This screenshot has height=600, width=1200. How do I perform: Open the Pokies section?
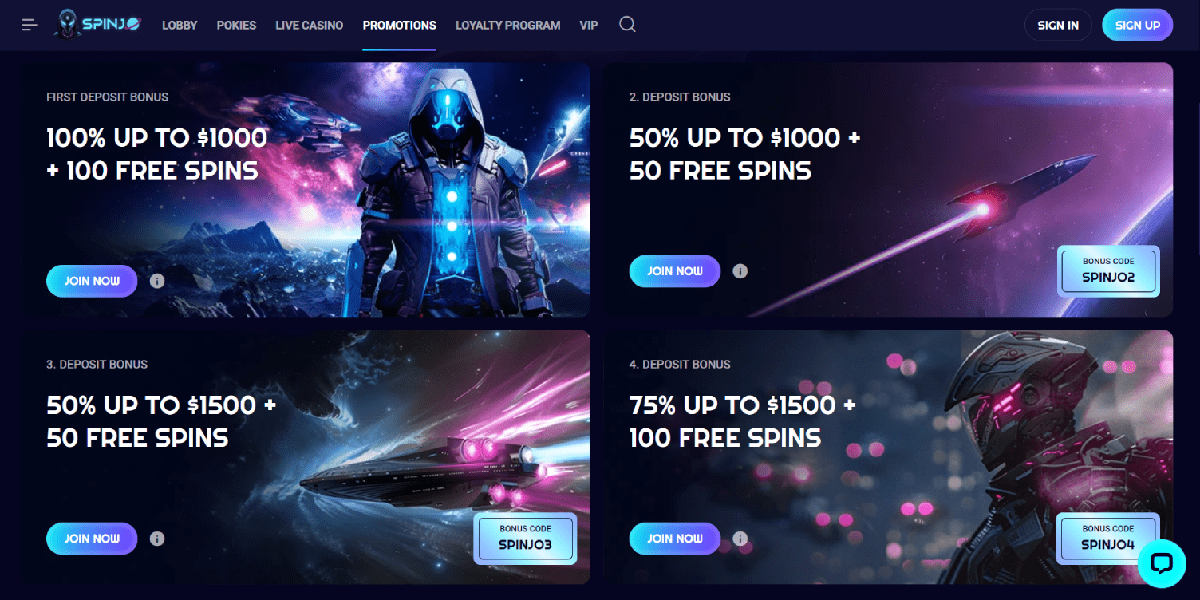[x=237, y=26]
